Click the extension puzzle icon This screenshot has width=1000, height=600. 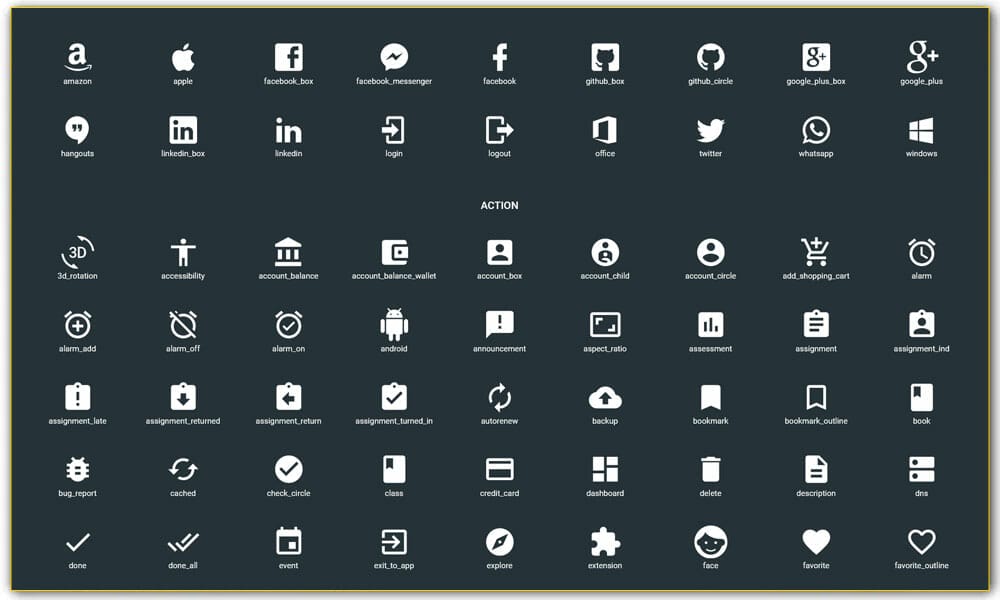pyautogui.click(x=604, y=541)
